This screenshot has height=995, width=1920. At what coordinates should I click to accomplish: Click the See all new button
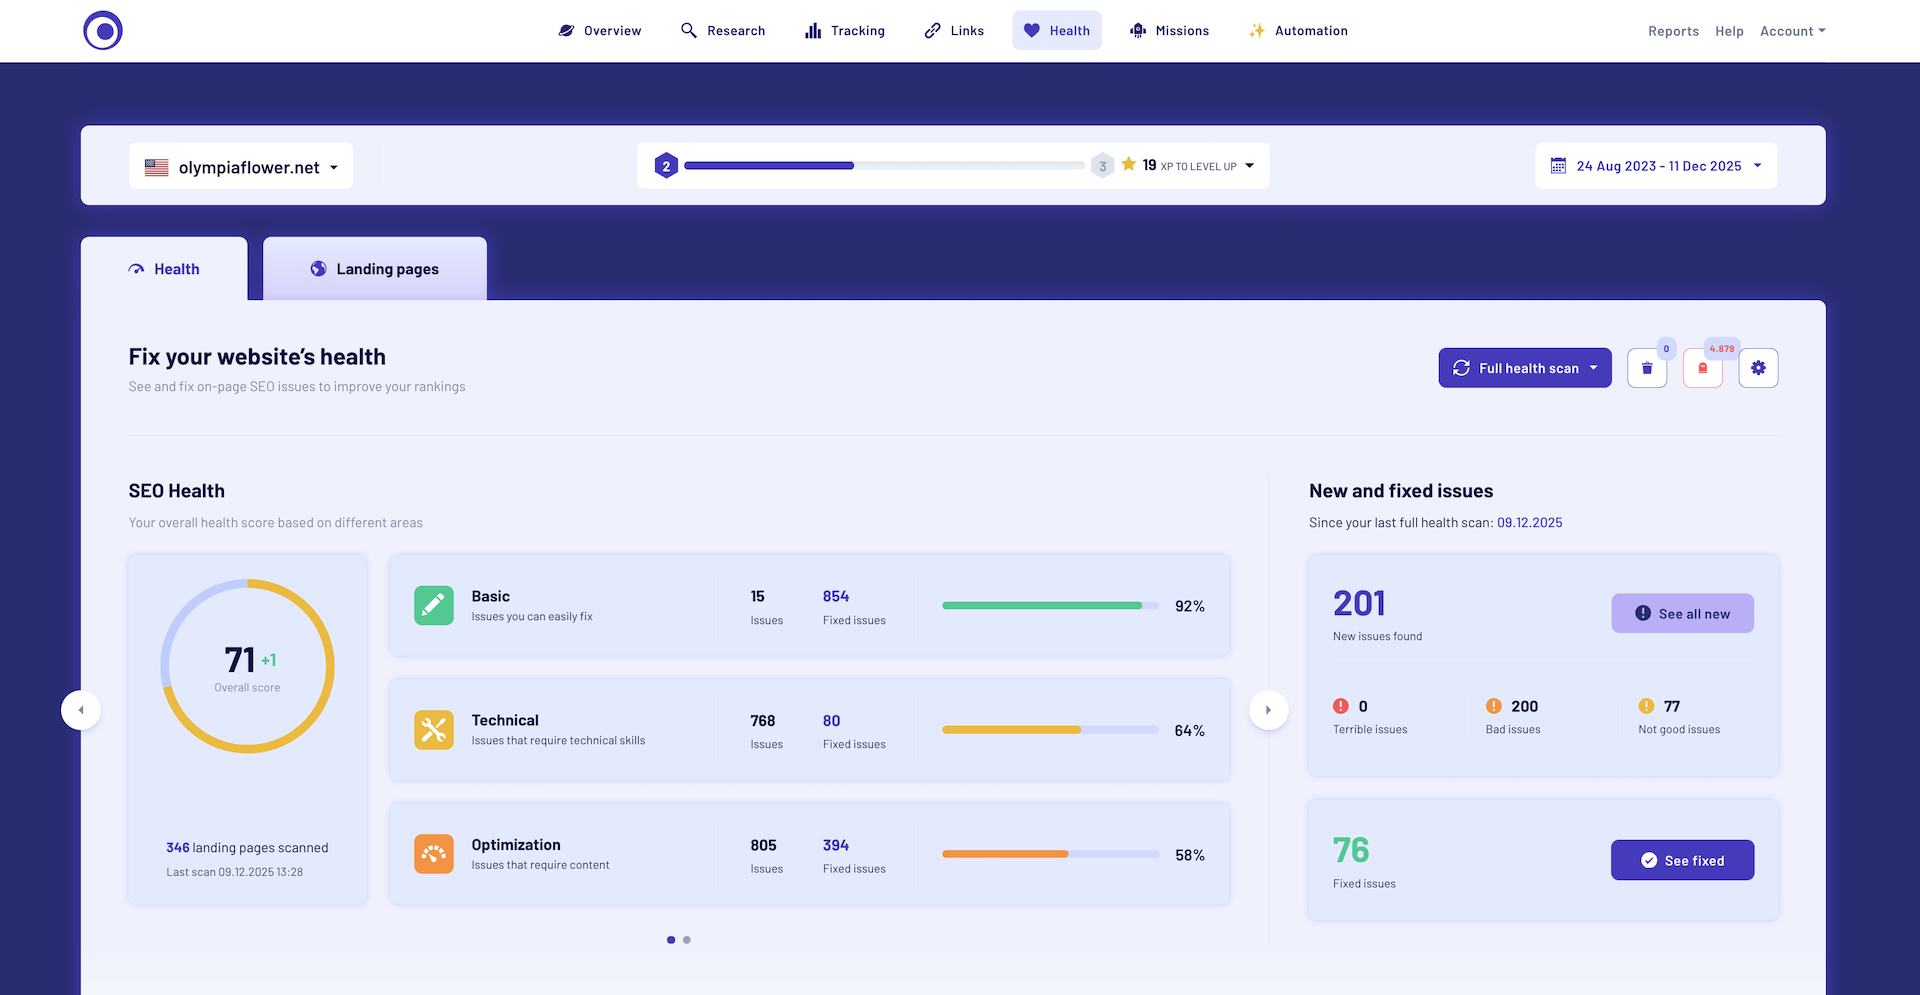pos(1682,614)
